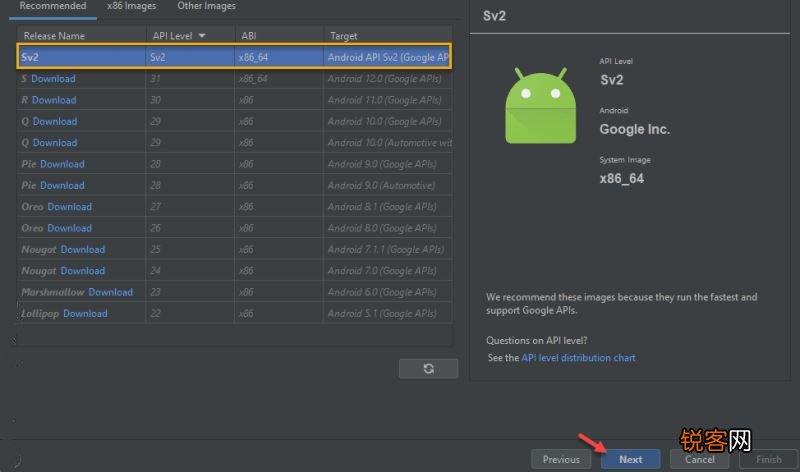The height and width of the screenshot is (472, 800).
Task: Download the Q Android 10.0 Google APIs image
Action: pos(55,121)
